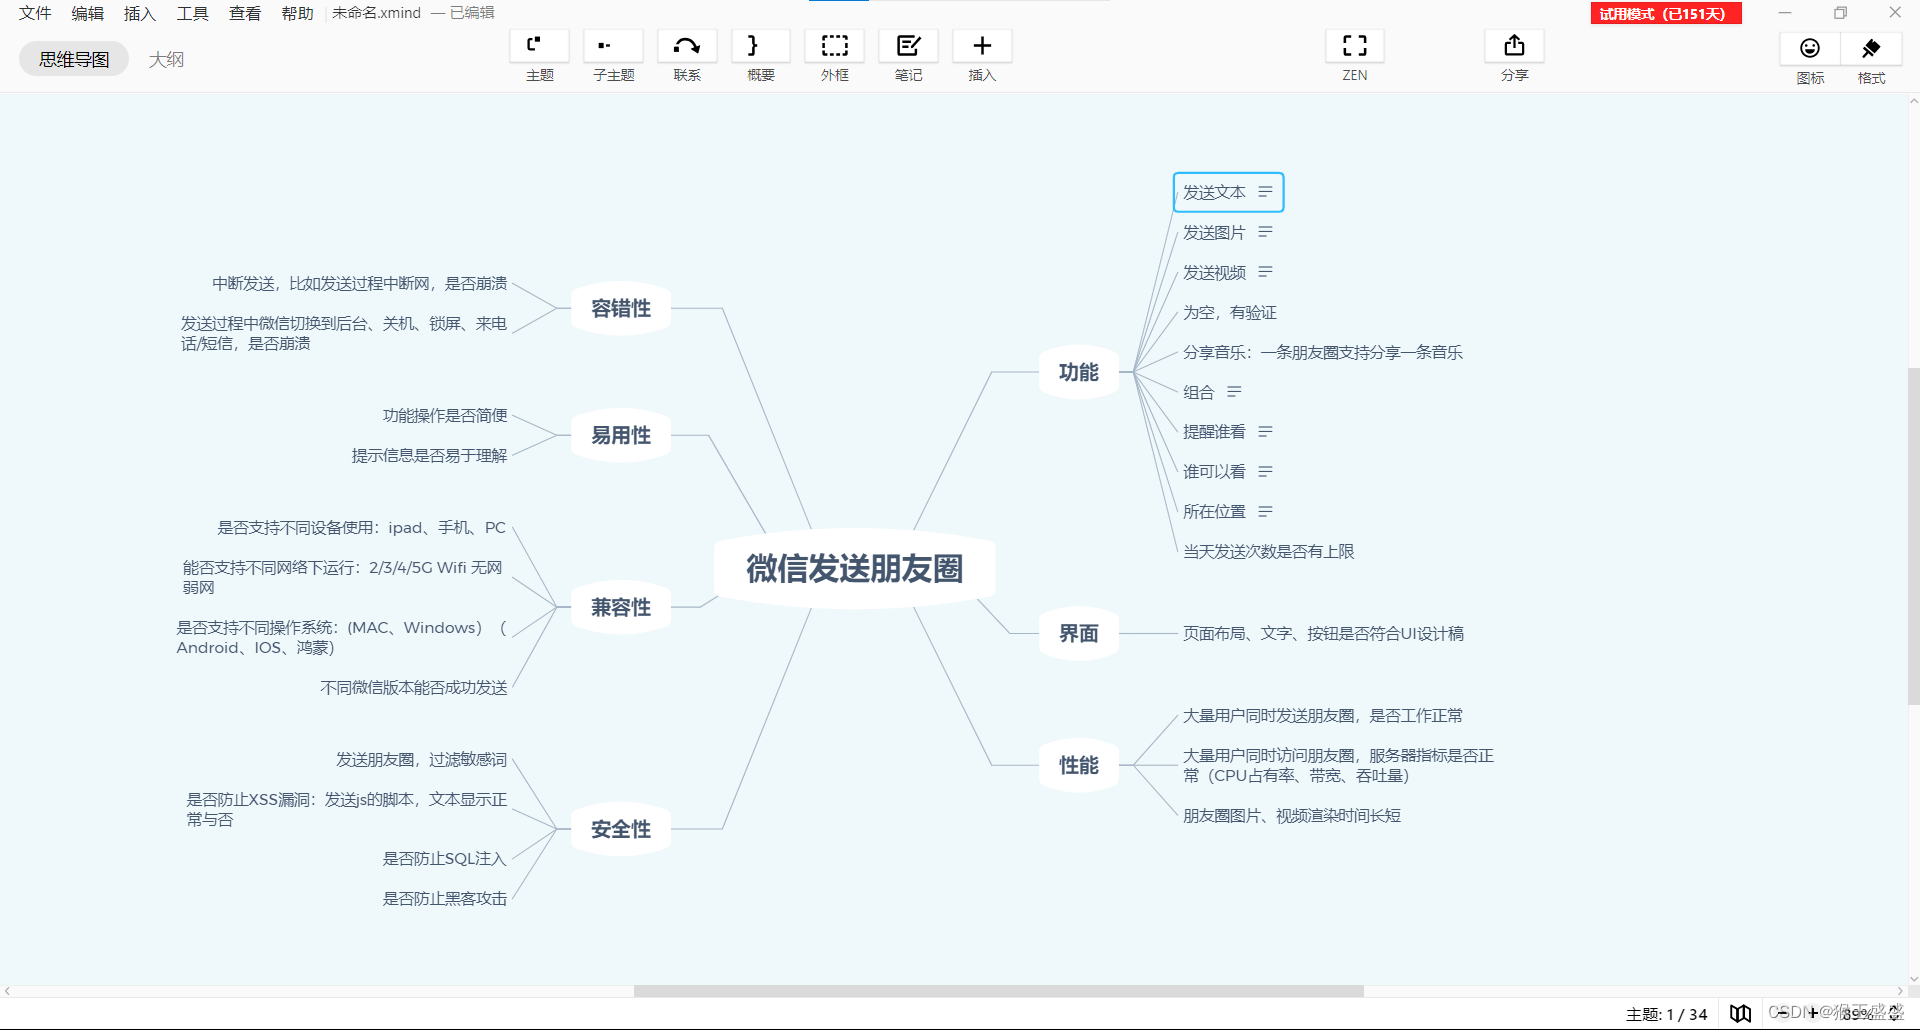Open note icon on 发送图片
The image size is (1920, 1030).
tap(1265, 232)
